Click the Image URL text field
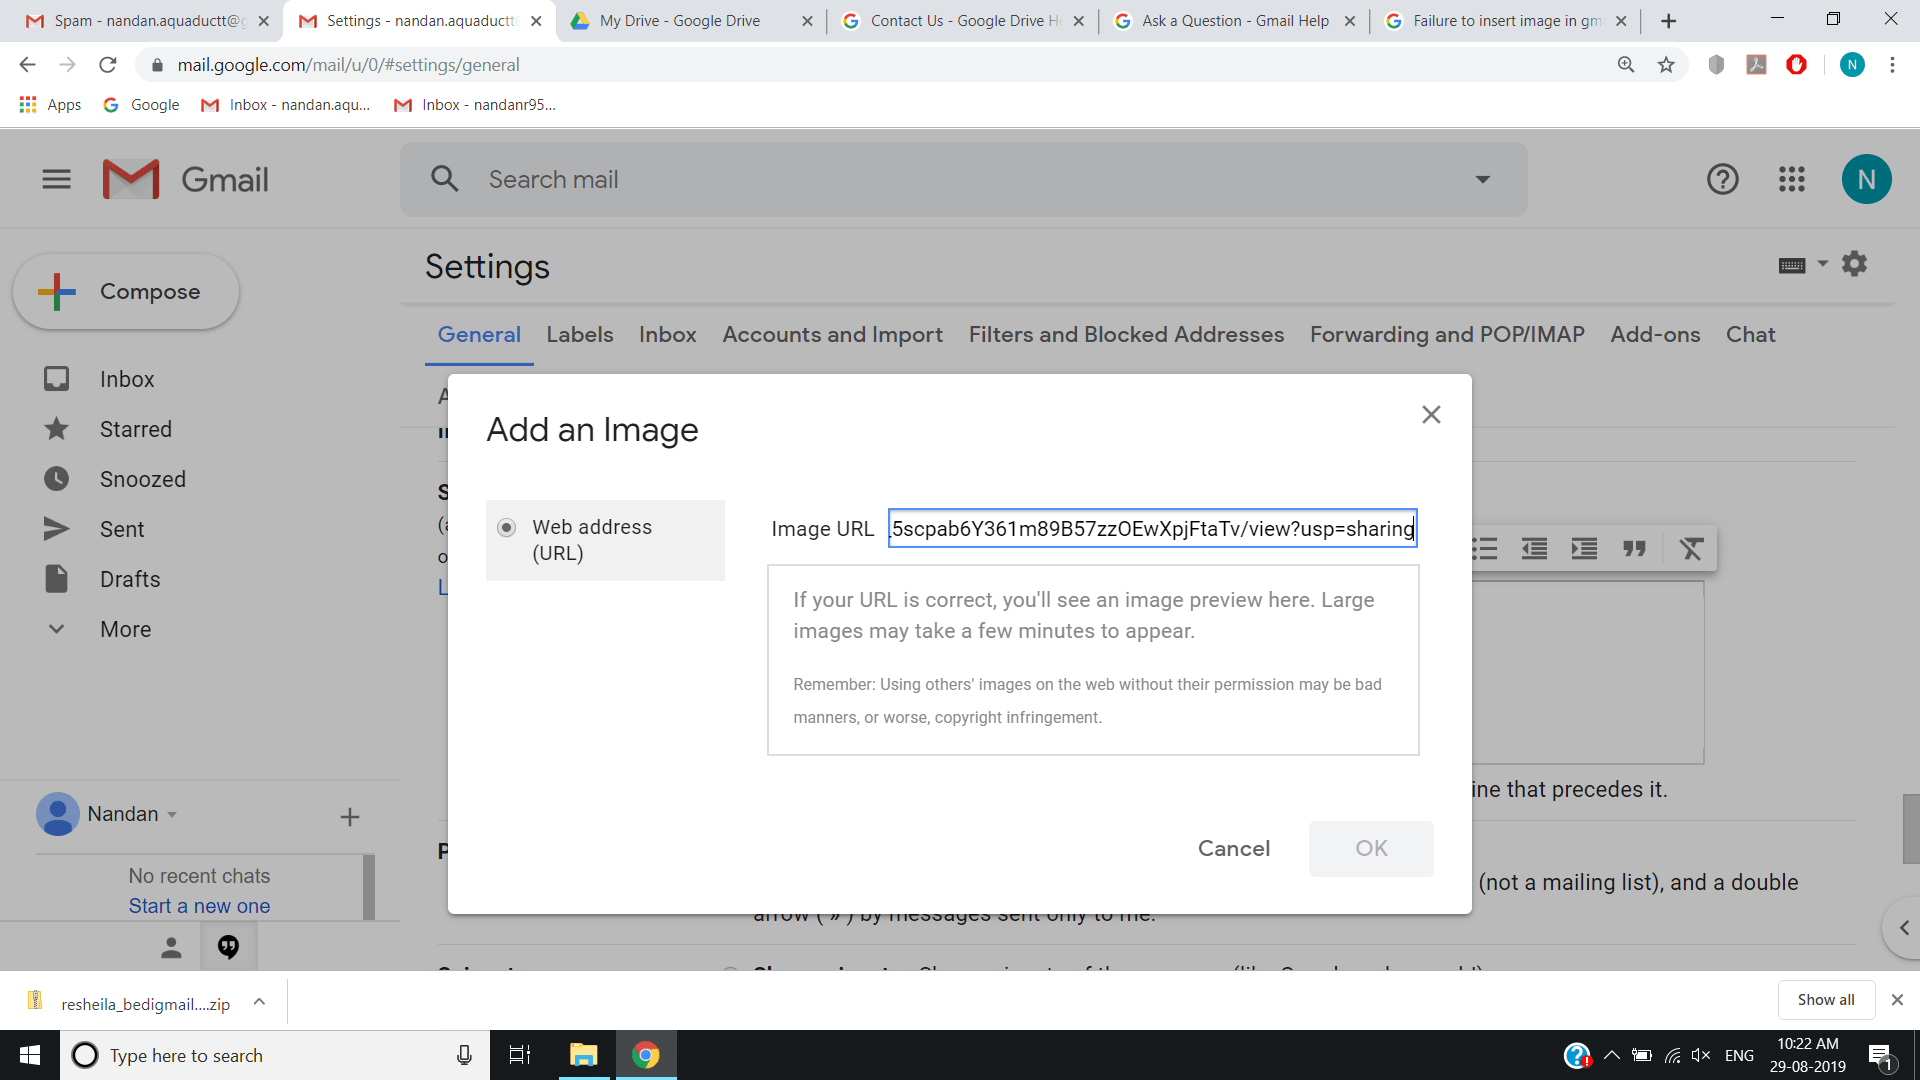Image resolution: width=1920 pixels, height=1080 pixels. pyautogui.click(x=1152, y=529)
